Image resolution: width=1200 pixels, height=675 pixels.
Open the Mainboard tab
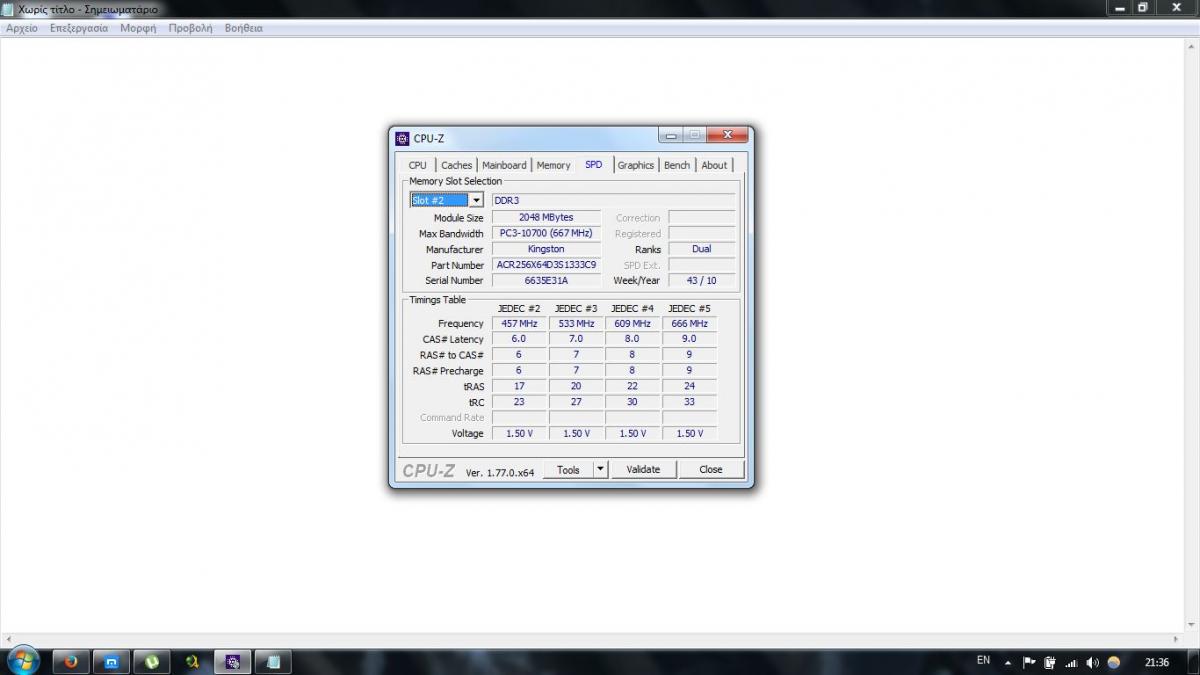[504, 165]
